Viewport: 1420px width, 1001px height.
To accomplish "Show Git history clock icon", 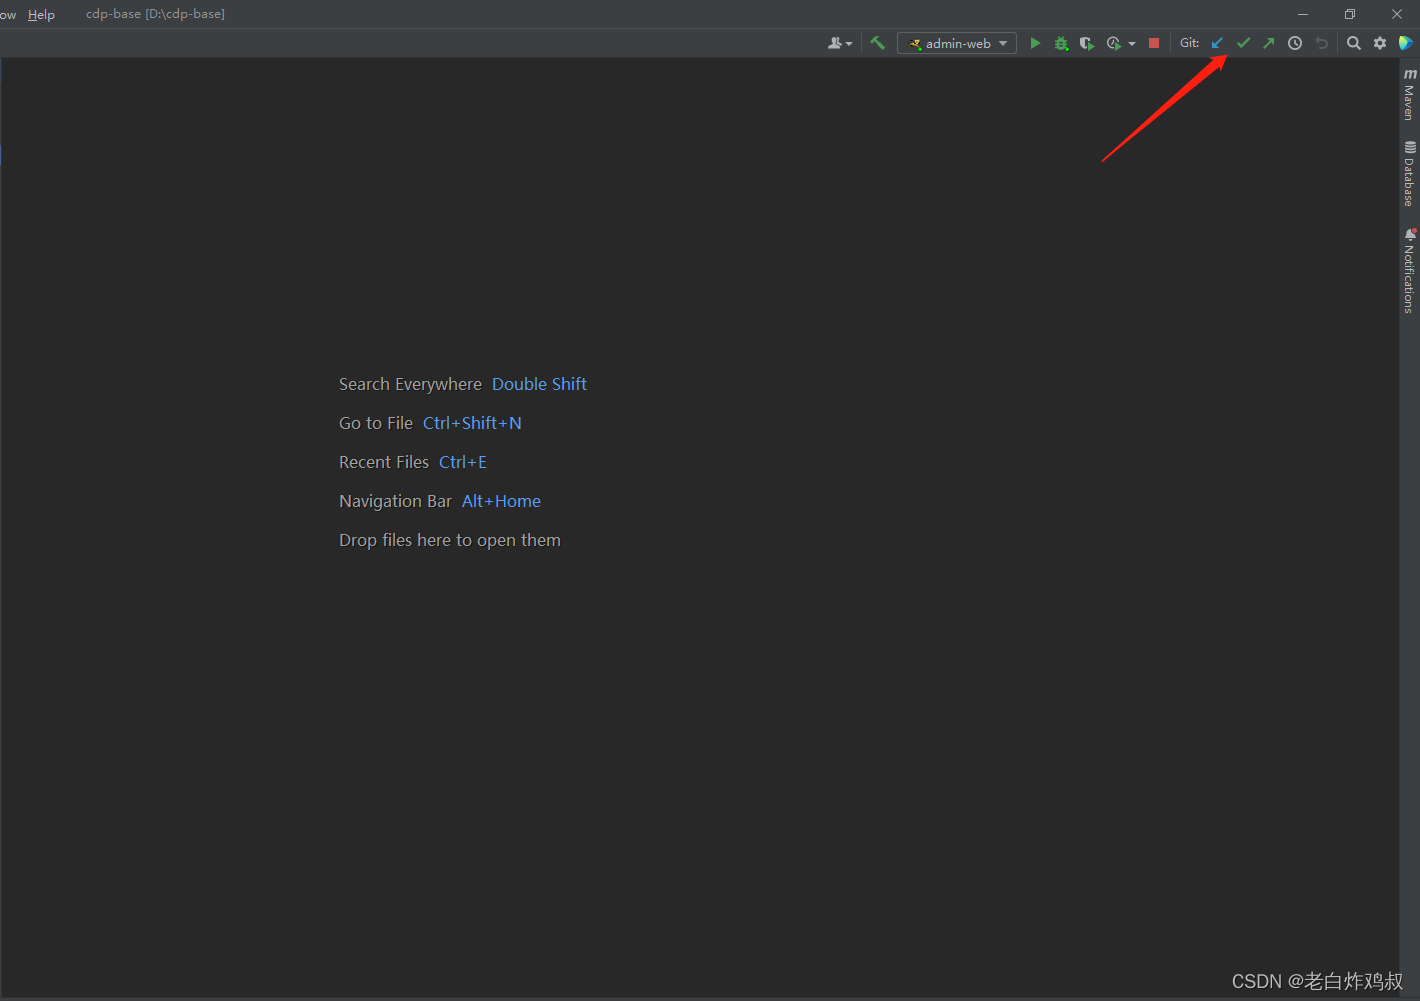I will pos(1295,43).
